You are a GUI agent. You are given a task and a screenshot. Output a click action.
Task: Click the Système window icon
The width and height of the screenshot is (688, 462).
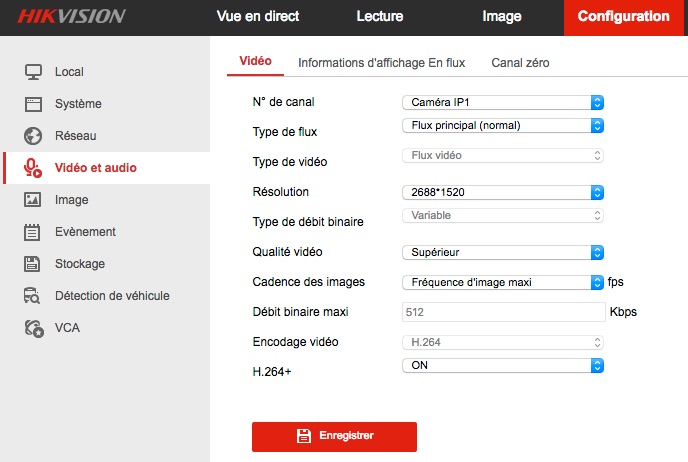coord(33,103)
